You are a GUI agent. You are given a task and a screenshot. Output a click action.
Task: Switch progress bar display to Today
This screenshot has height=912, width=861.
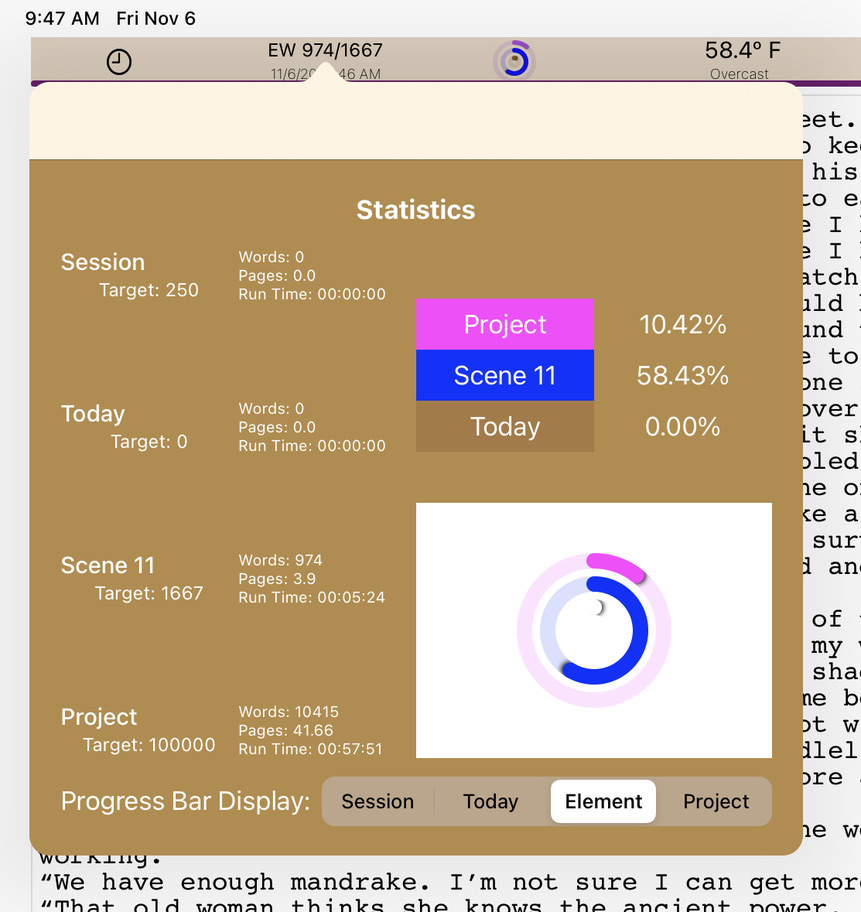tap(490, 802)
